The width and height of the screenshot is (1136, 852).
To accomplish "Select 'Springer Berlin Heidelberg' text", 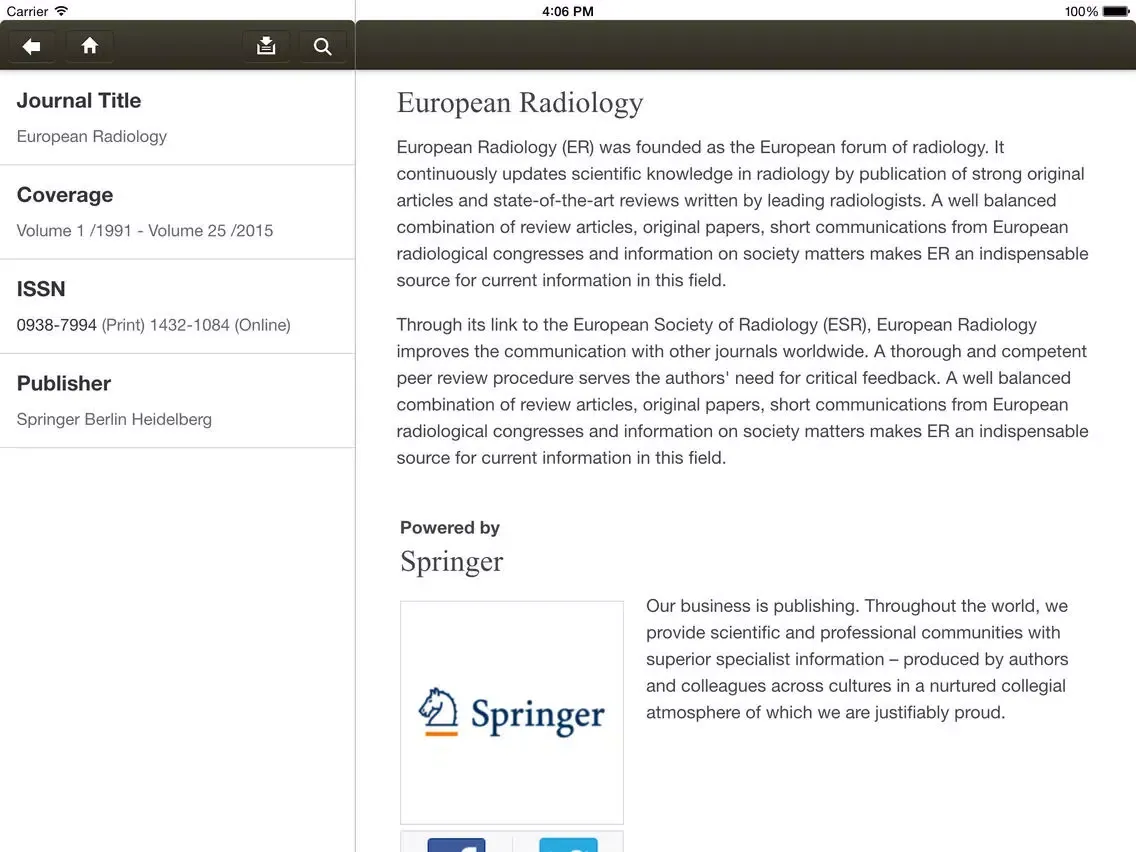I will [114, 419].
